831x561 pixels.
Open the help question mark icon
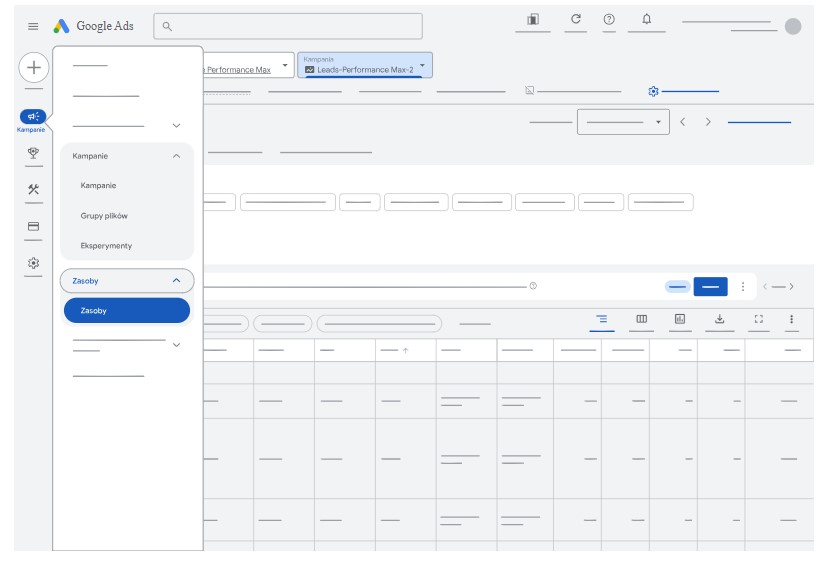pyautogui.click(x=609, y=20)
